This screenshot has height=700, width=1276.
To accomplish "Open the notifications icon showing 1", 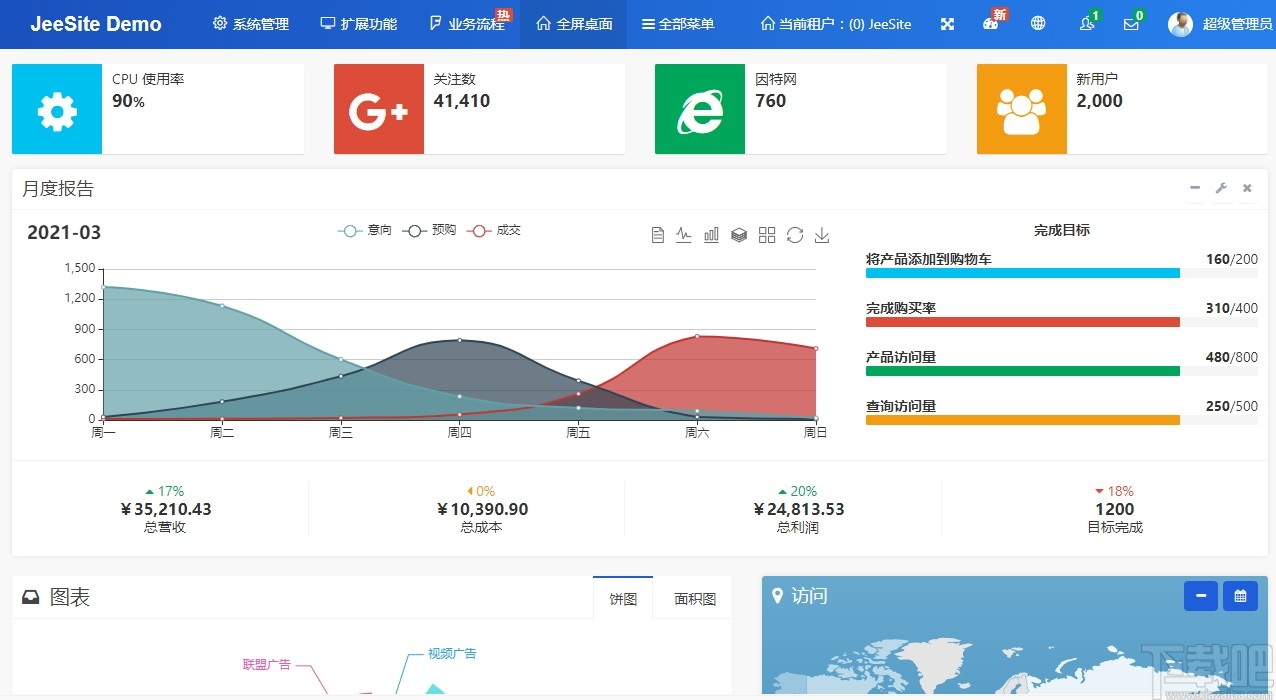I will click(x=1087, y=24).
